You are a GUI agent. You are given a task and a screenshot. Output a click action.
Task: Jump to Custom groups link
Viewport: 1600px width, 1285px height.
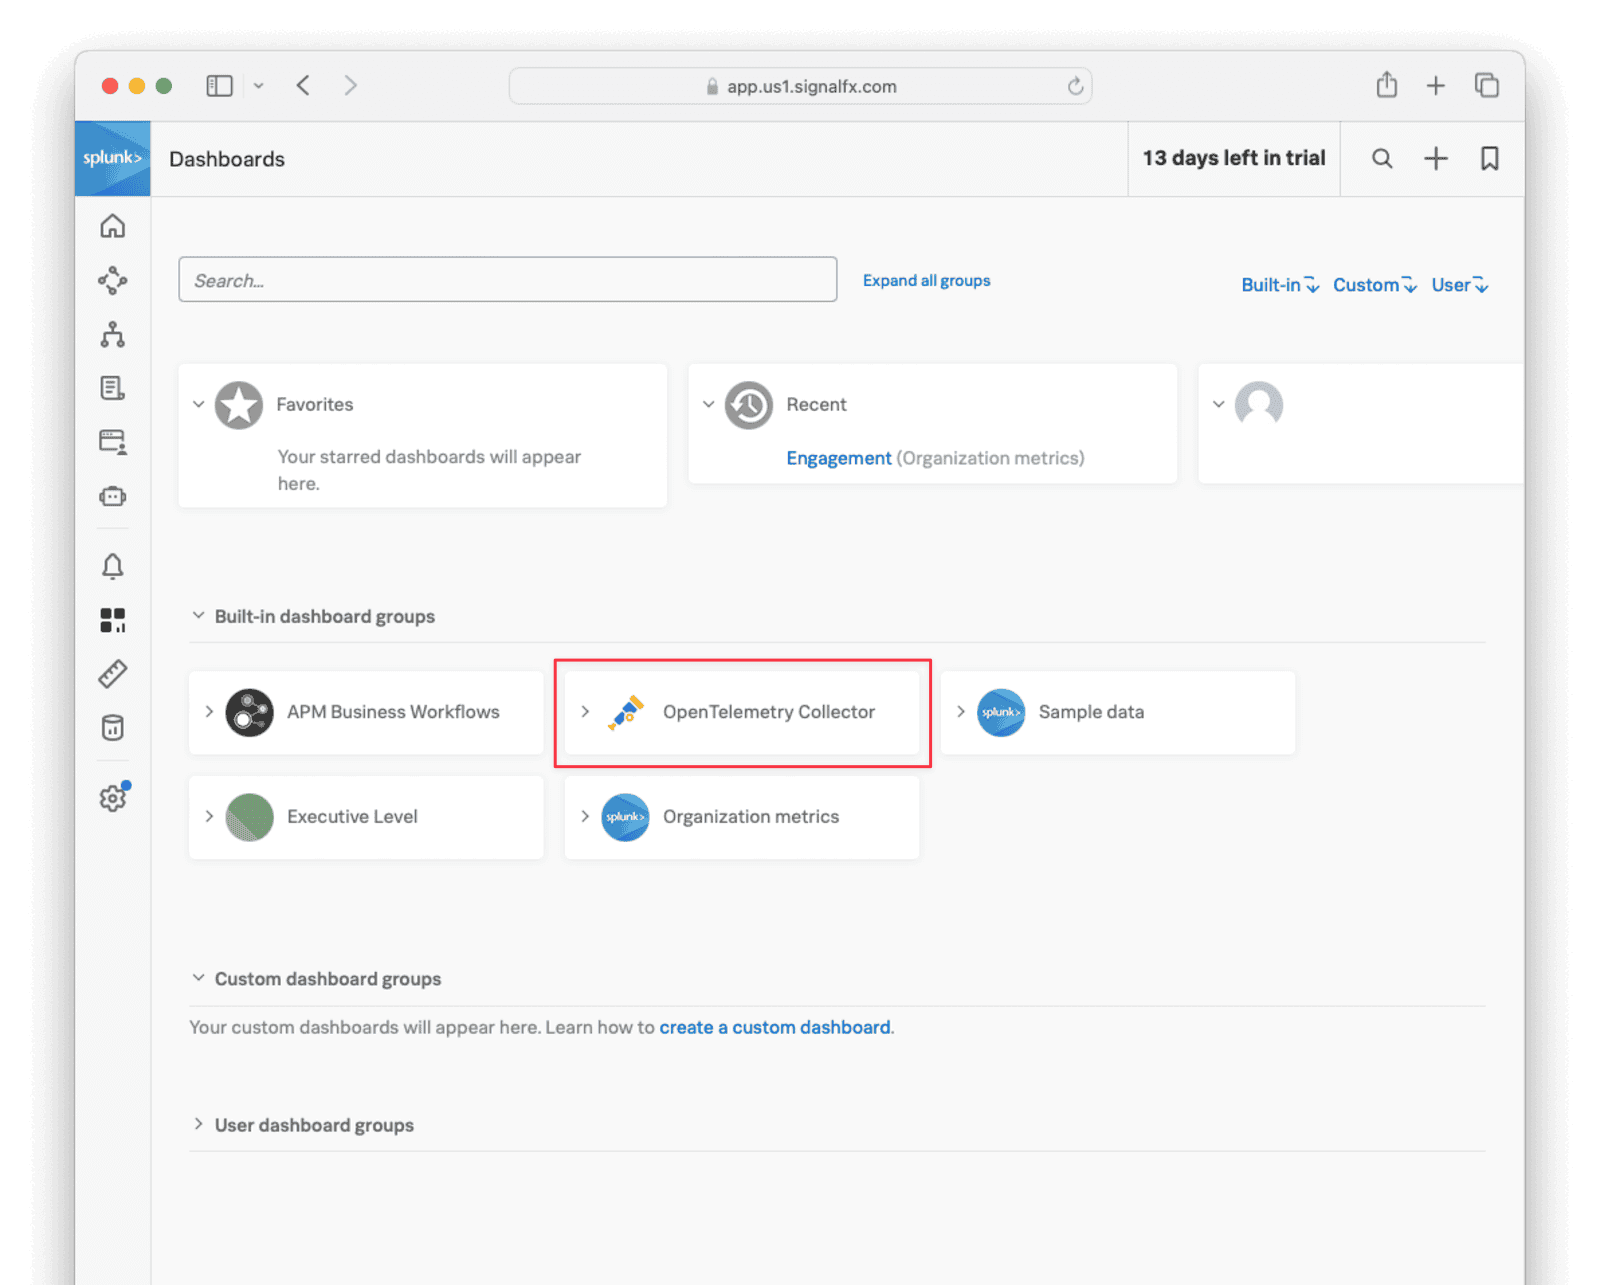[x=1375, y=285]
